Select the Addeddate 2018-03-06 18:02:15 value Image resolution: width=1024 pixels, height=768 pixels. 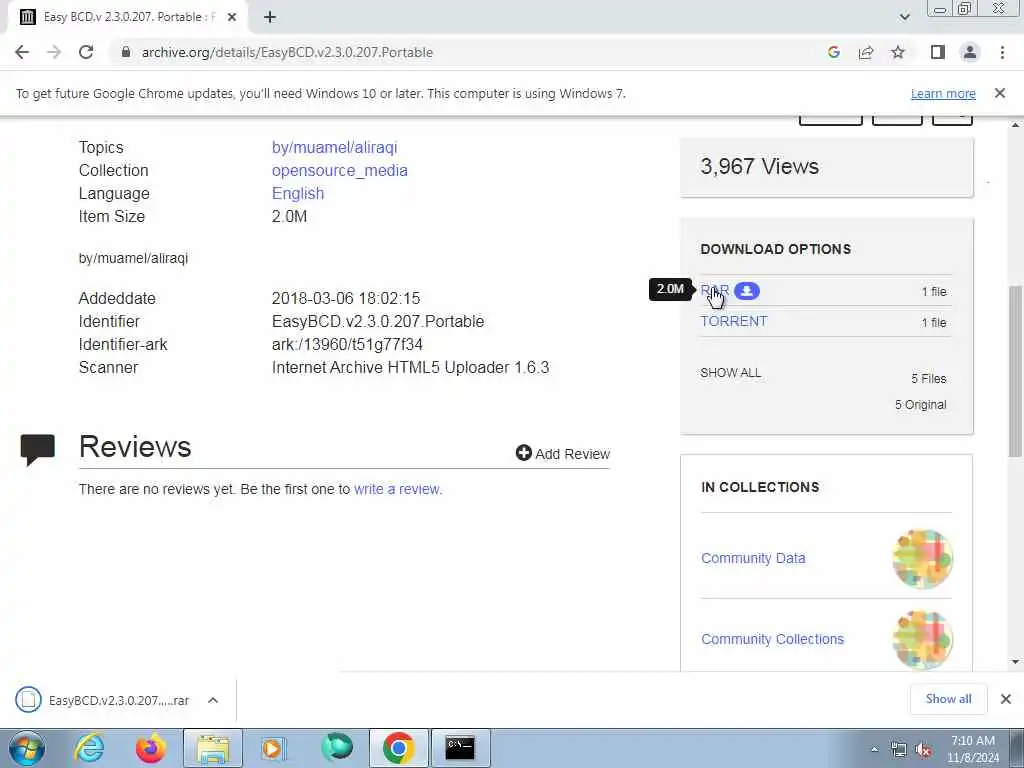click(x=346, y=298)
